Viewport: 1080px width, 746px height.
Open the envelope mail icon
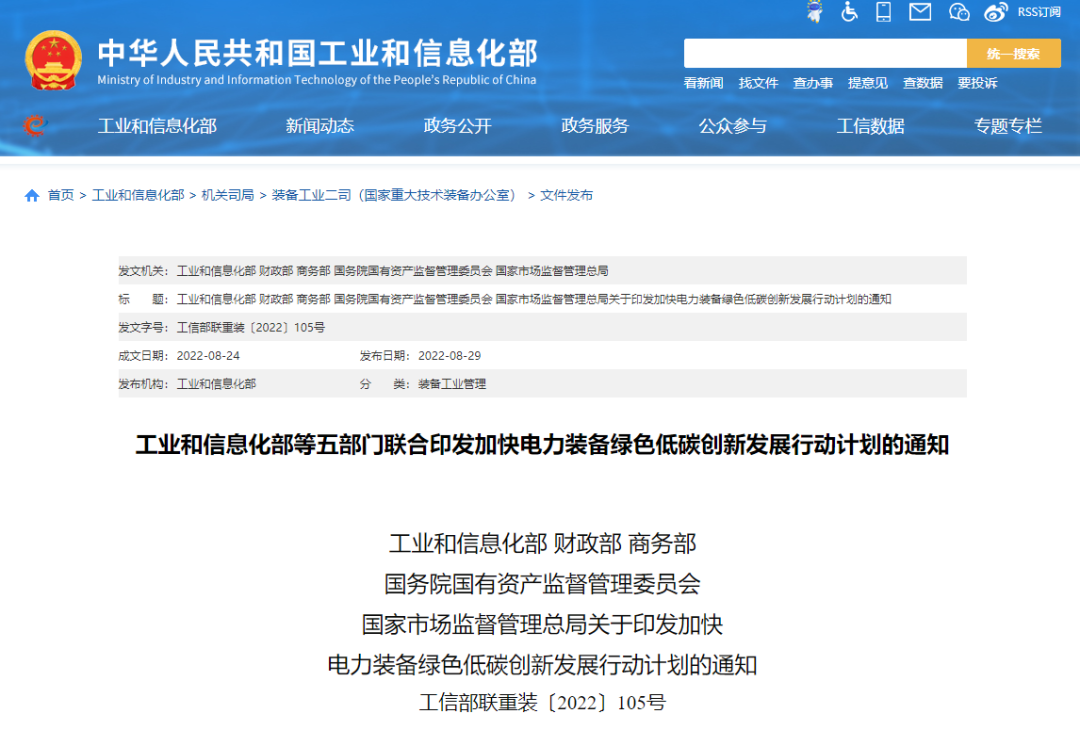920,12
